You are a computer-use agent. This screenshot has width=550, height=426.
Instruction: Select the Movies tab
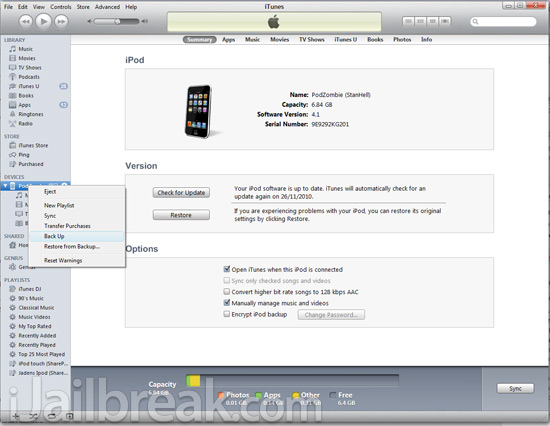click(x=280, y=40)
